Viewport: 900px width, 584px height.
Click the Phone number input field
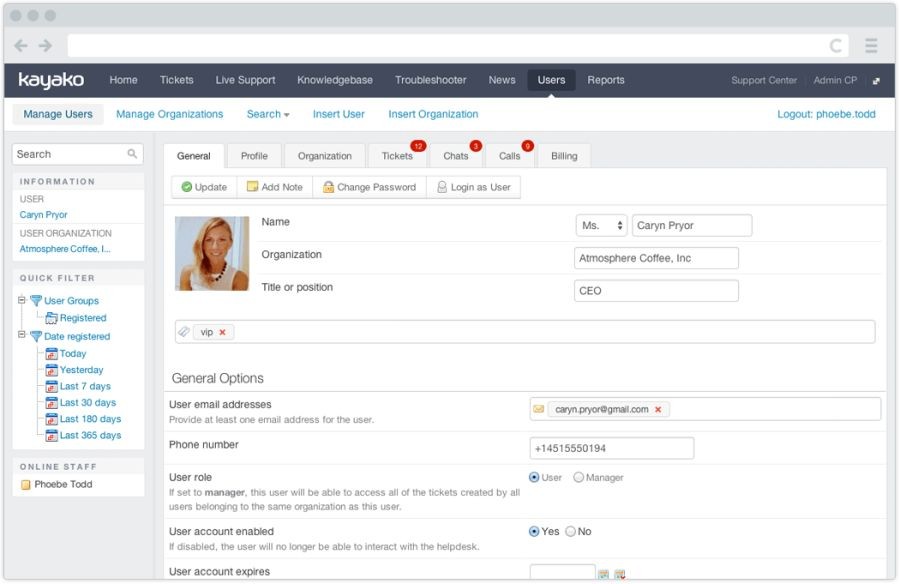pos(611,449)
